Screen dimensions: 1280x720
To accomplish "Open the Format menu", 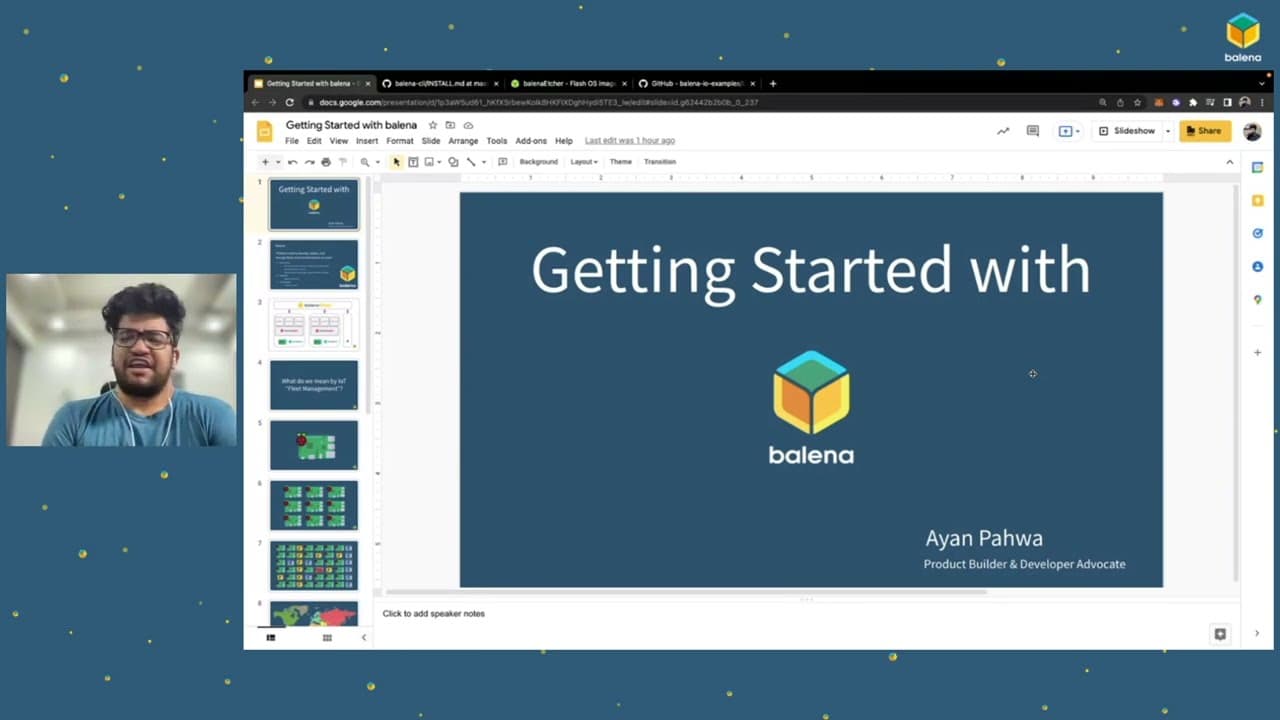I will (400, 141).
